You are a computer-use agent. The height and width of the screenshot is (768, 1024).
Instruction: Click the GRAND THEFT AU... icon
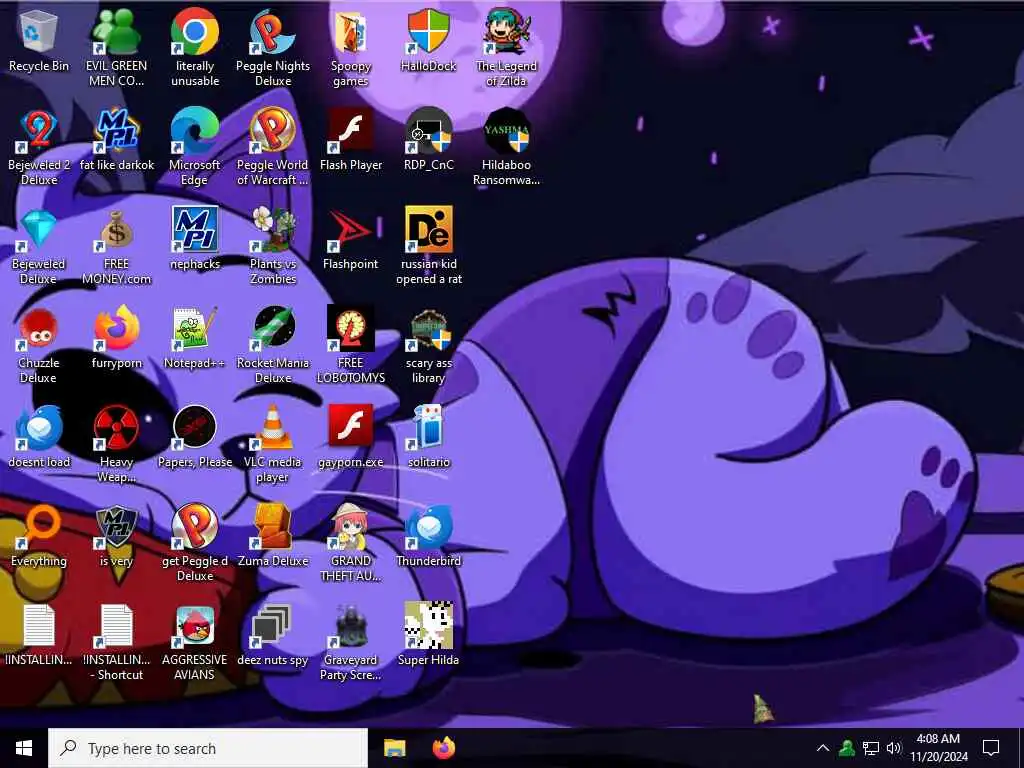click(x=351, y=528)
